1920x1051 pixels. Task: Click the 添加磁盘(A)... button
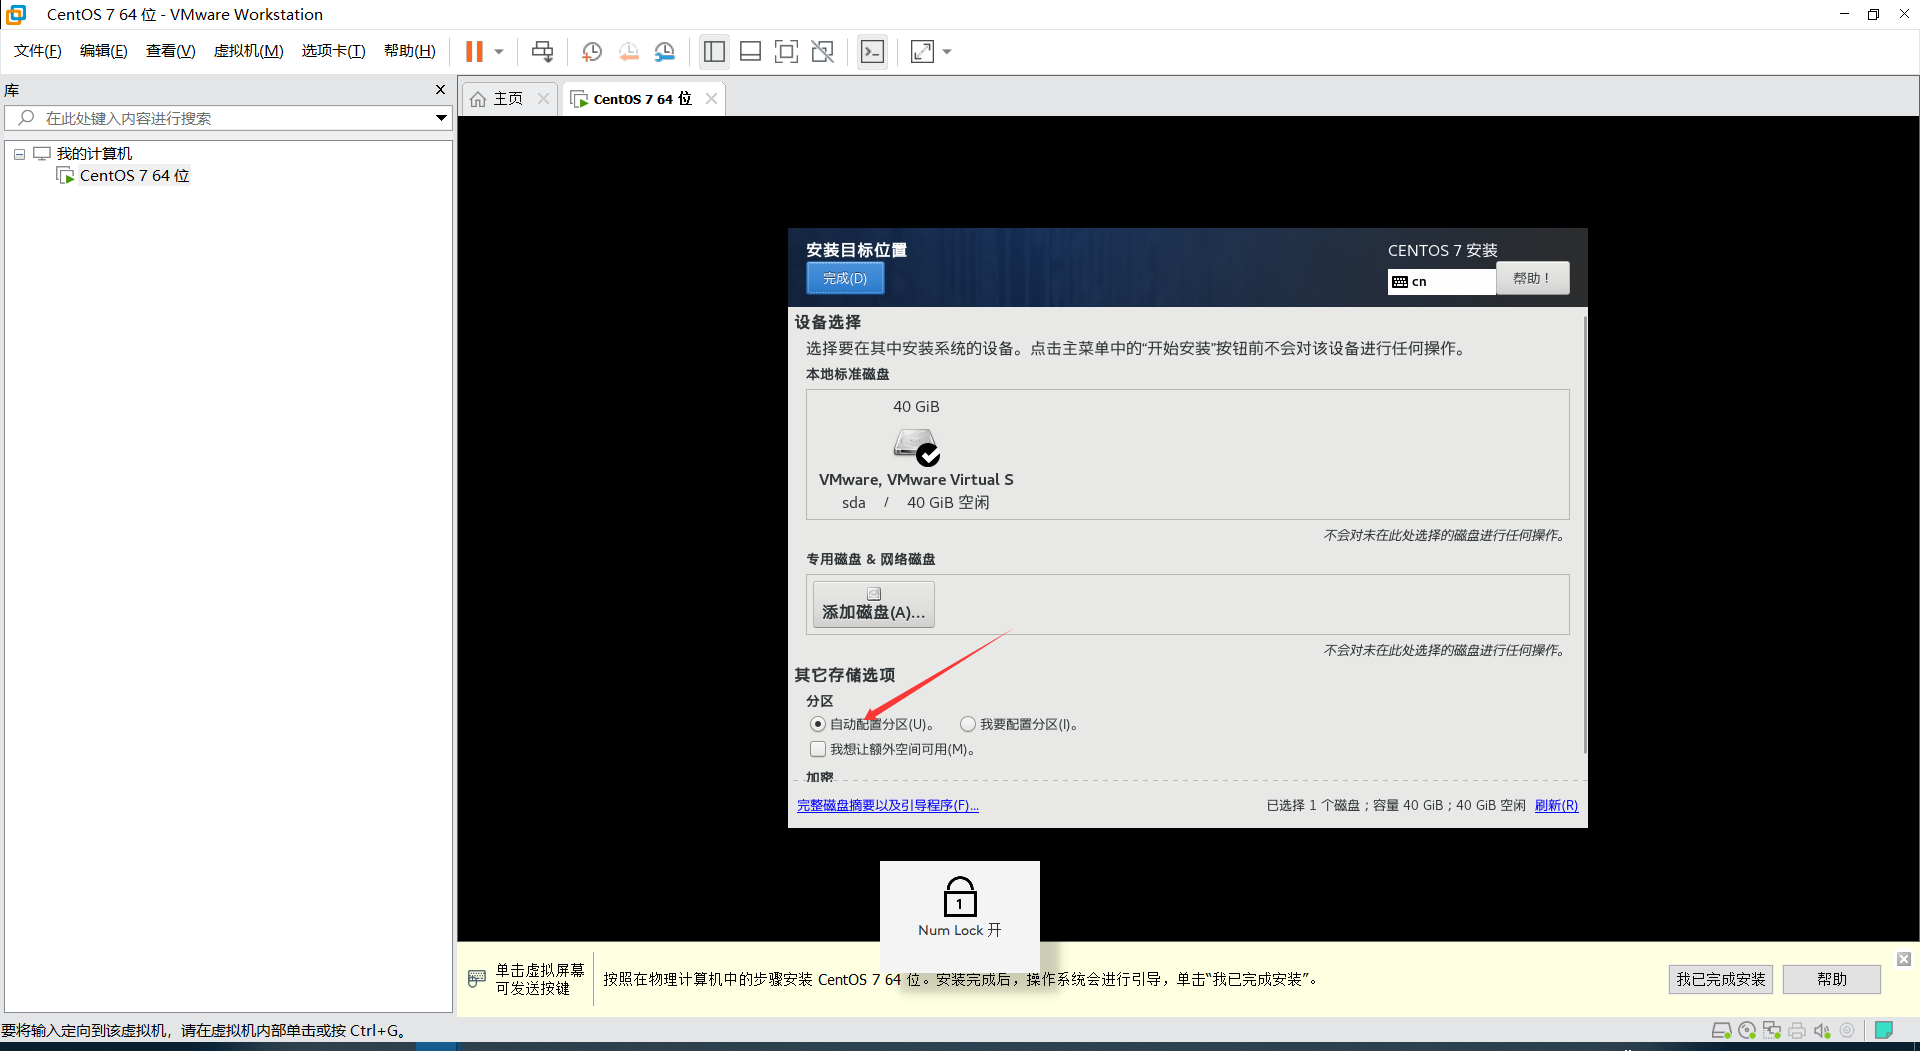pyautogui.click(x=874, y=604)
